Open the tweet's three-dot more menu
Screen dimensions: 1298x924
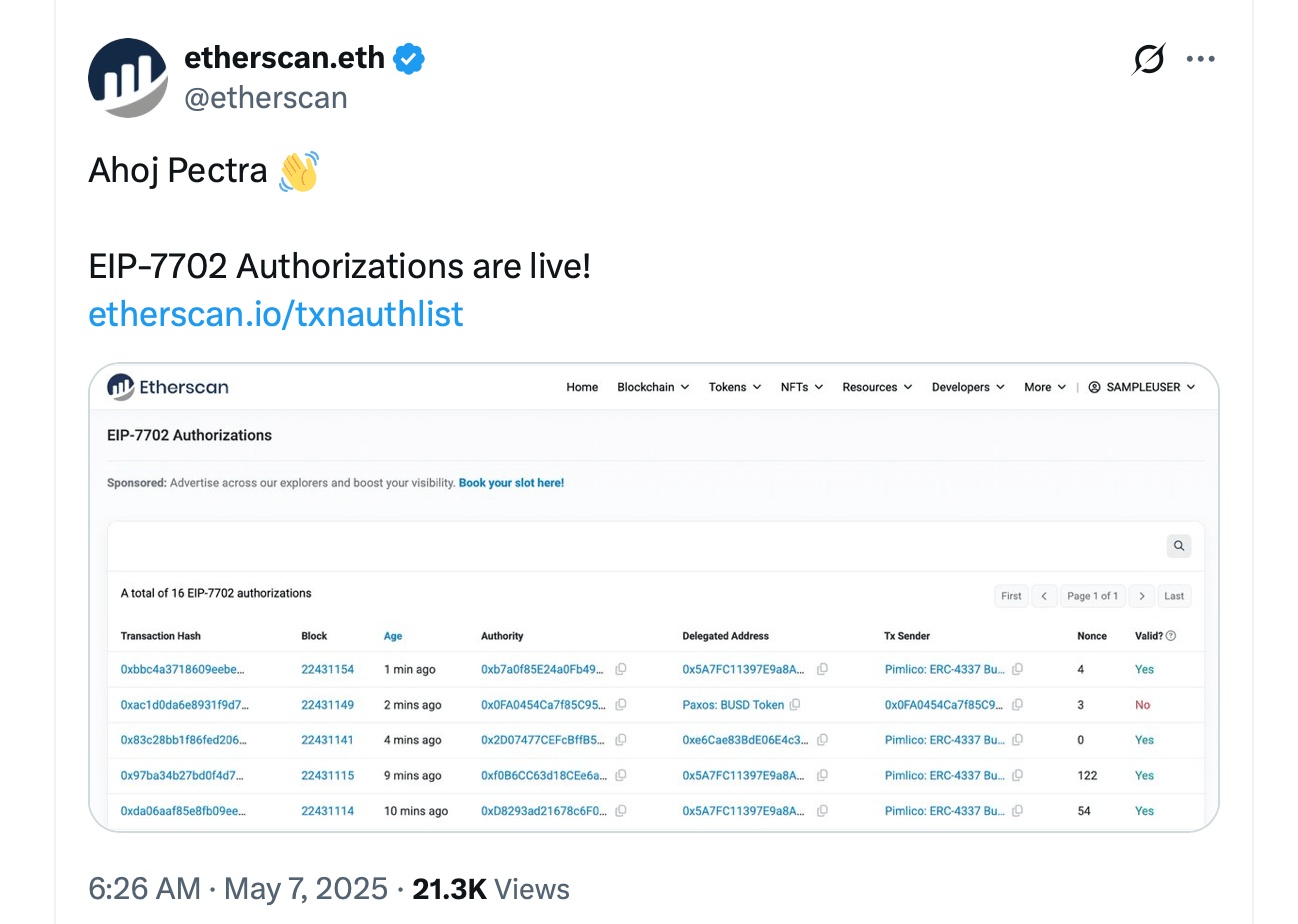pyautogui.click(x=1200, y=59)
